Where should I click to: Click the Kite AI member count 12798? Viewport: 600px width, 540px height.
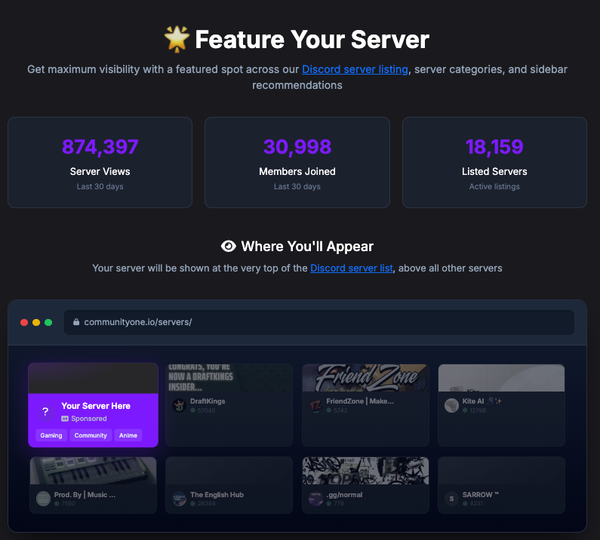click(x=478, y=410)
